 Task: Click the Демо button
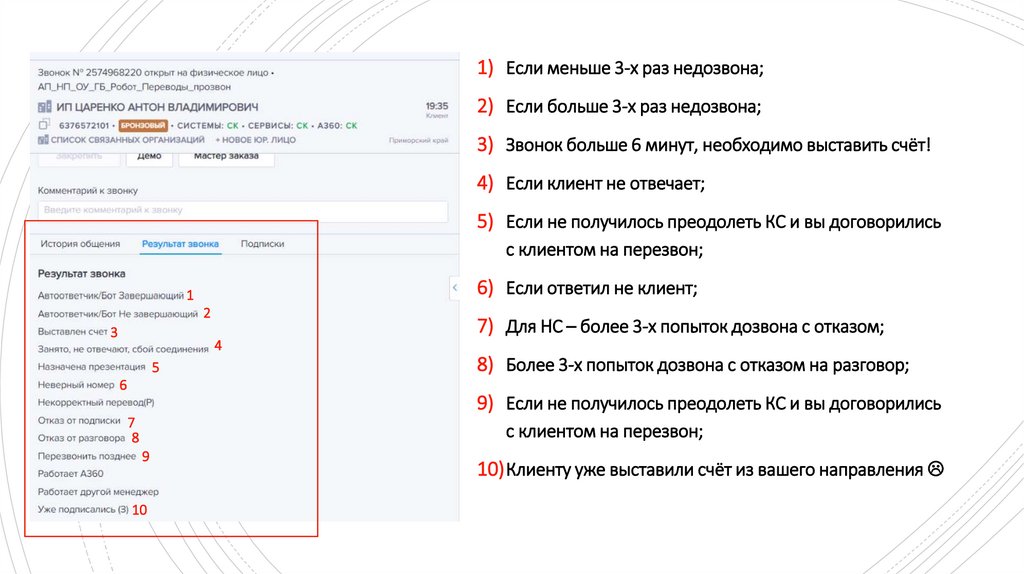tap(149, 157)
